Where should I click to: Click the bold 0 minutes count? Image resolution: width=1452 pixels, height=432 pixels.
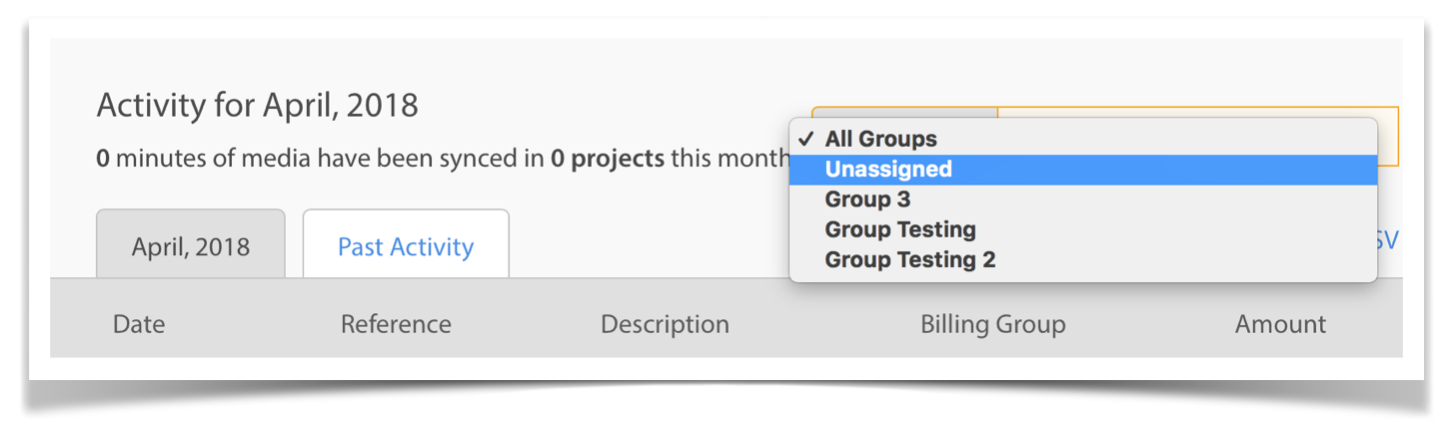tap(102, 158)
